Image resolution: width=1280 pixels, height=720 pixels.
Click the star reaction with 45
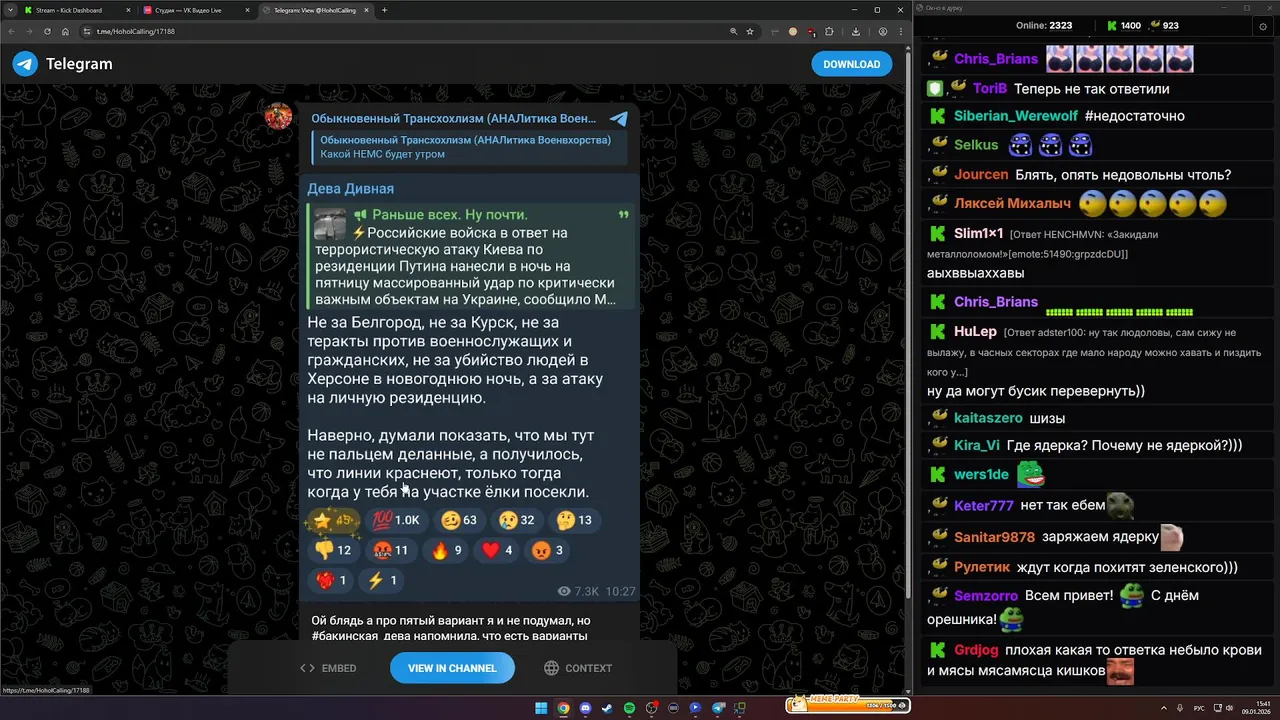333,520
